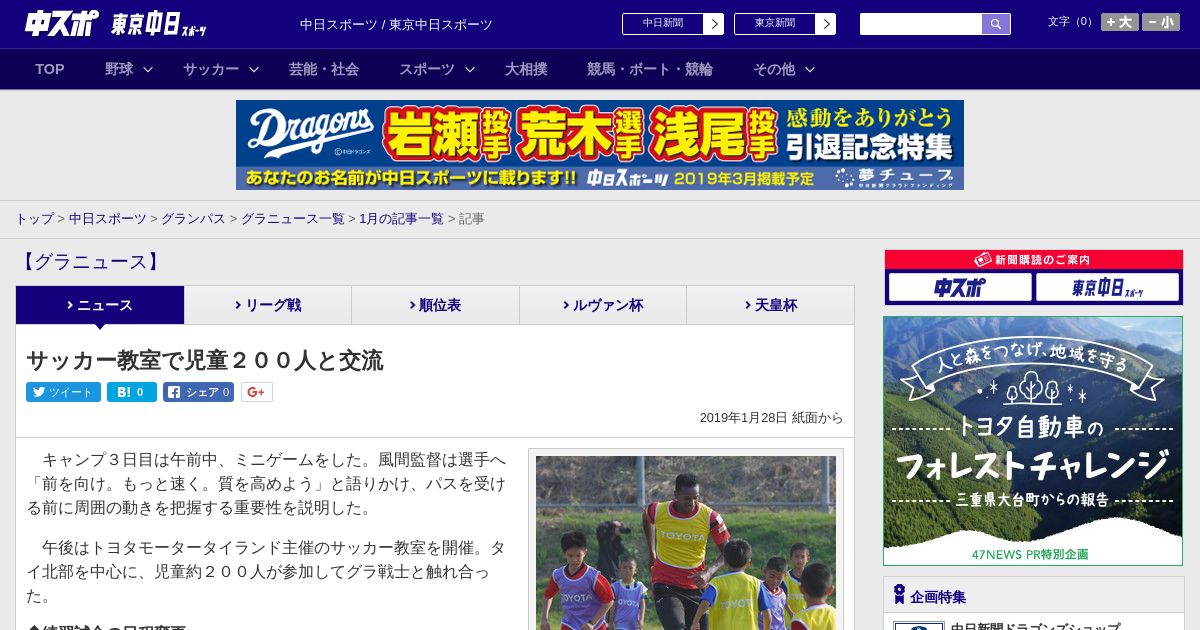Switch to ルヴァン杯 tab
This screenshot has height=630, width=1200.
603,305
